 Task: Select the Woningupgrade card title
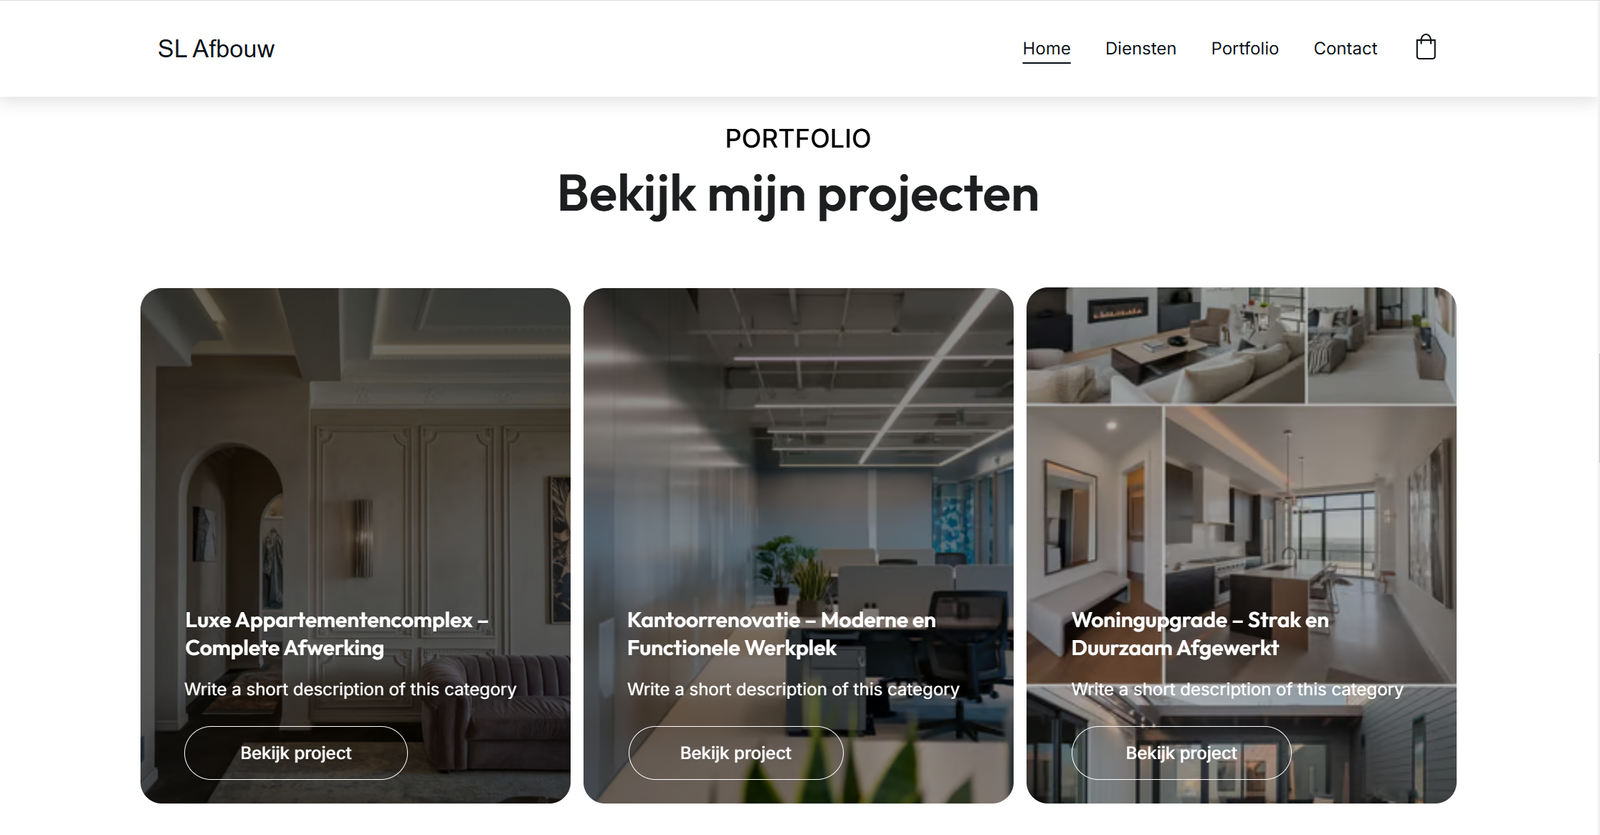[1200, 634]
